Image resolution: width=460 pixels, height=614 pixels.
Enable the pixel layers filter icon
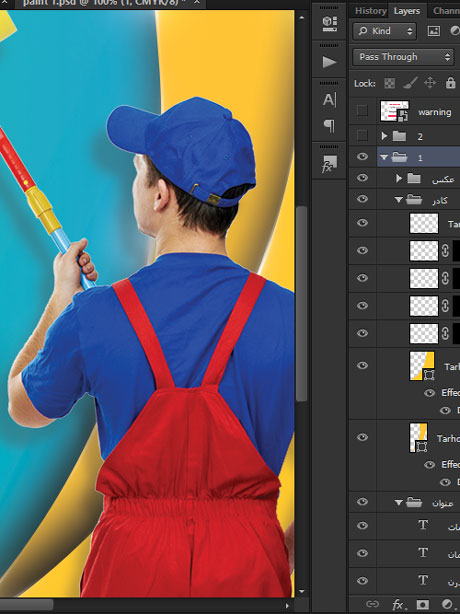pos(433,31)
